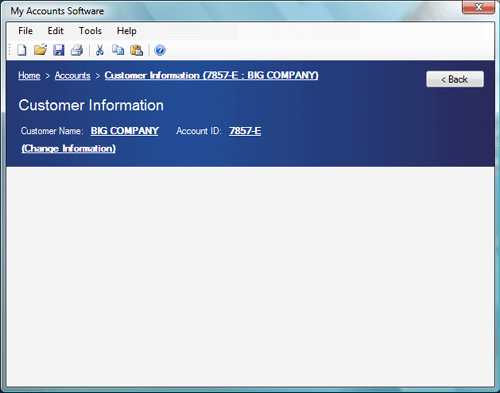Open help via the blue question icon
The height and width of the screenshot is (393, 500).
tap(160, 50)
